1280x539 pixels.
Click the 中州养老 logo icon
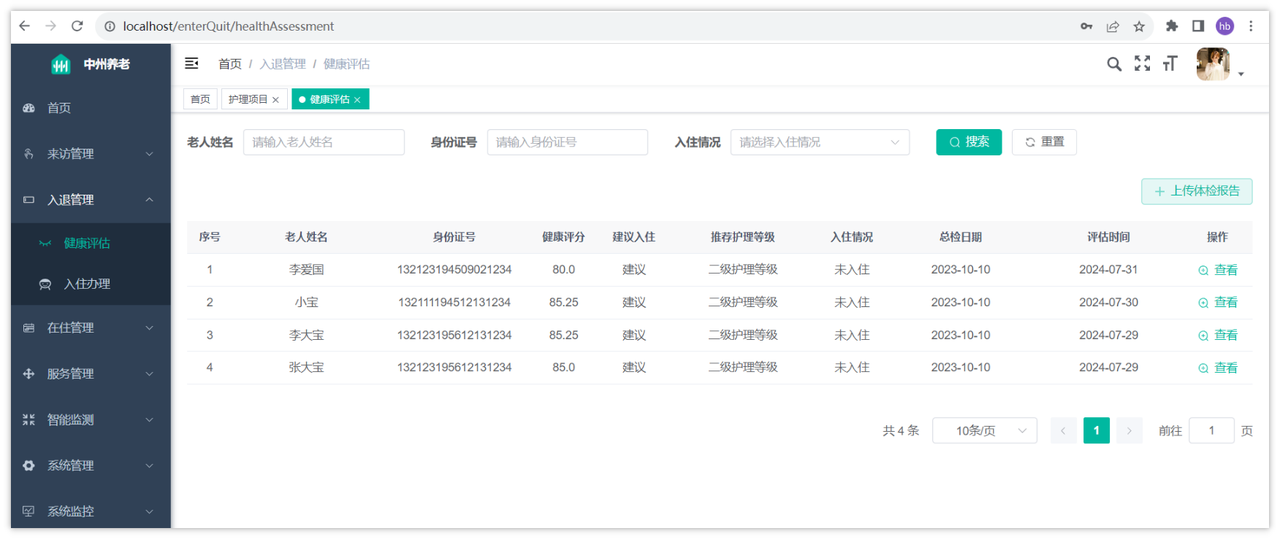coord(61,64)
